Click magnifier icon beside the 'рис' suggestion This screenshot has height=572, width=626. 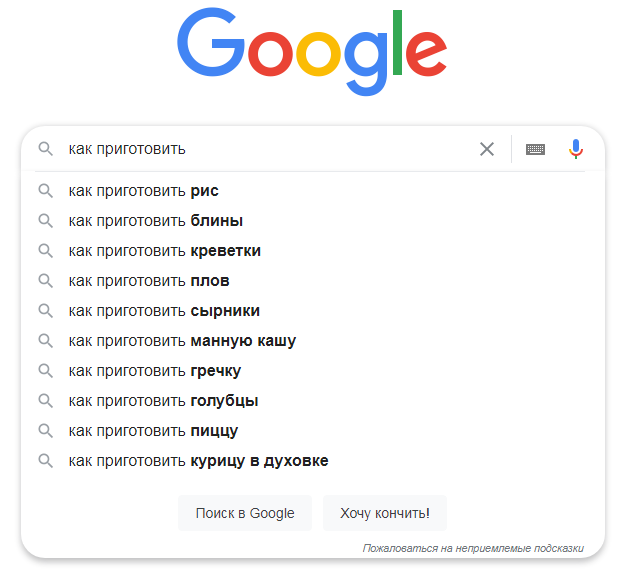click(x=46, y=191)
